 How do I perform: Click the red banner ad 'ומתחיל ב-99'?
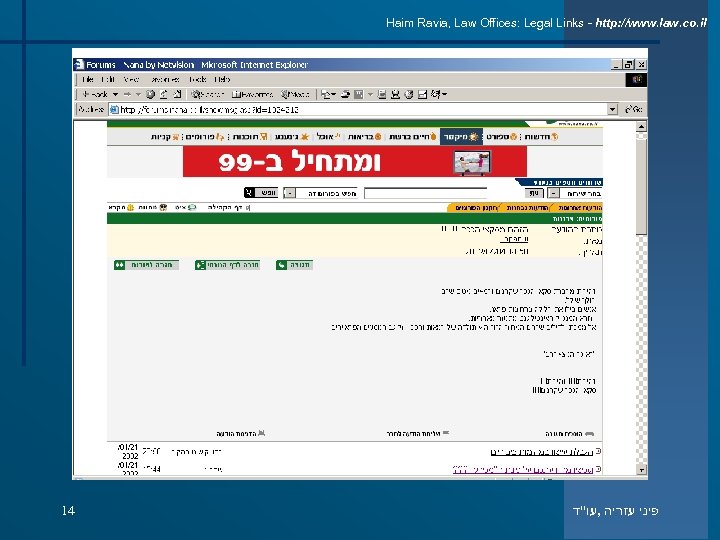[354, 162]
